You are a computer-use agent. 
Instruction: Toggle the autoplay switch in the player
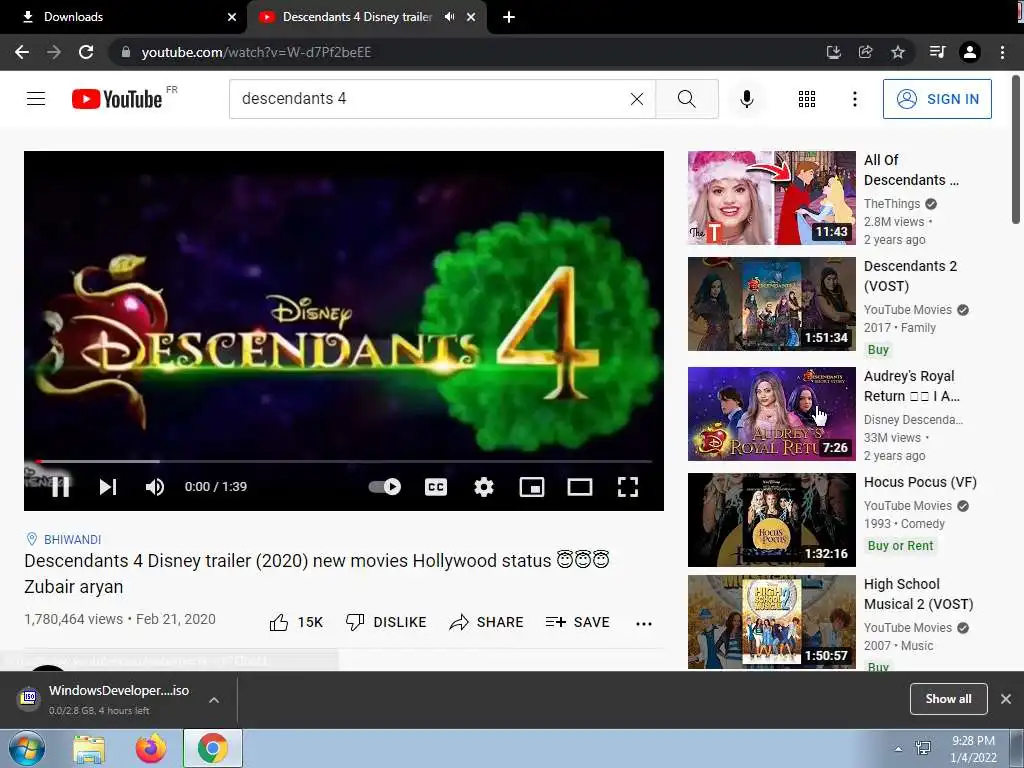(x=385, y=487)
